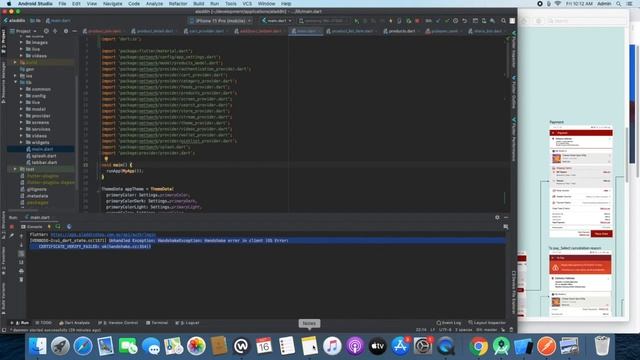The width and height of the screenshot is (640, 360).
Task: Expand the provider folder
Action: (21, 116)
